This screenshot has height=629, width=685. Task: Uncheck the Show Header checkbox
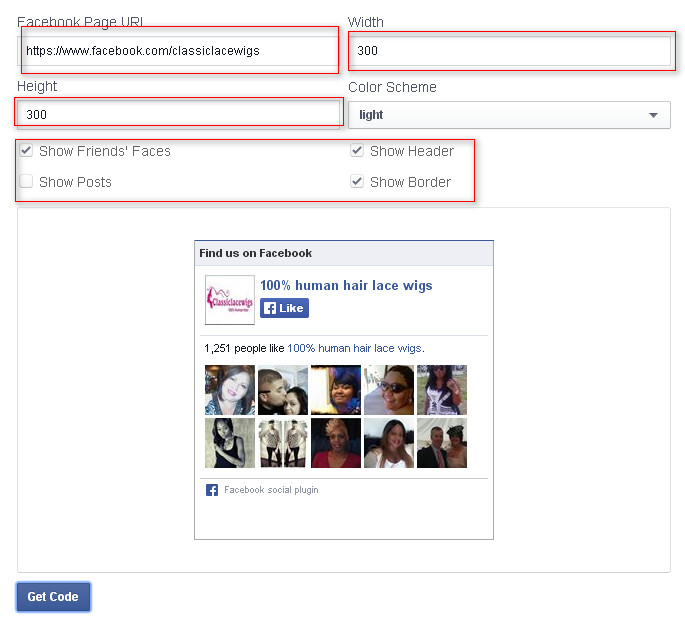point(357,151)
